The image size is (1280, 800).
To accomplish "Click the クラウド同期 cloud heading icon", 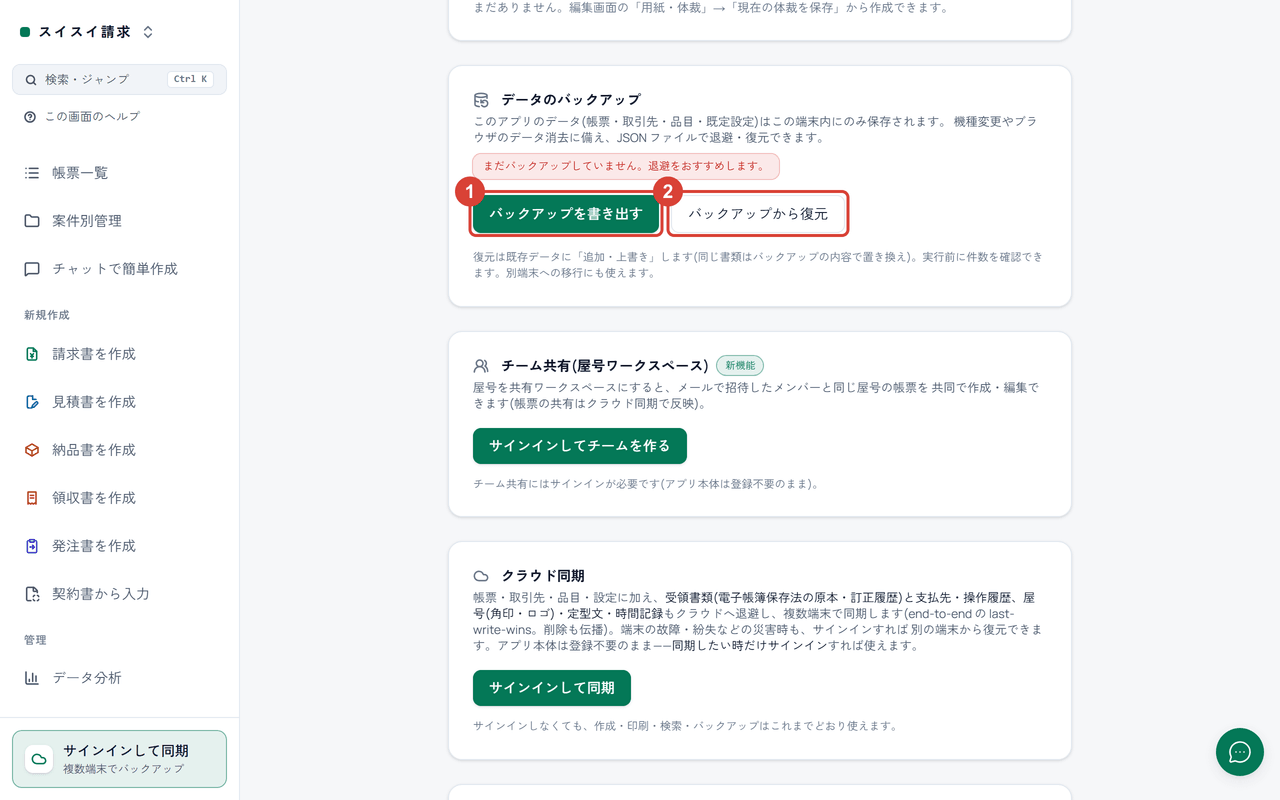I will [x=481, y=577].
